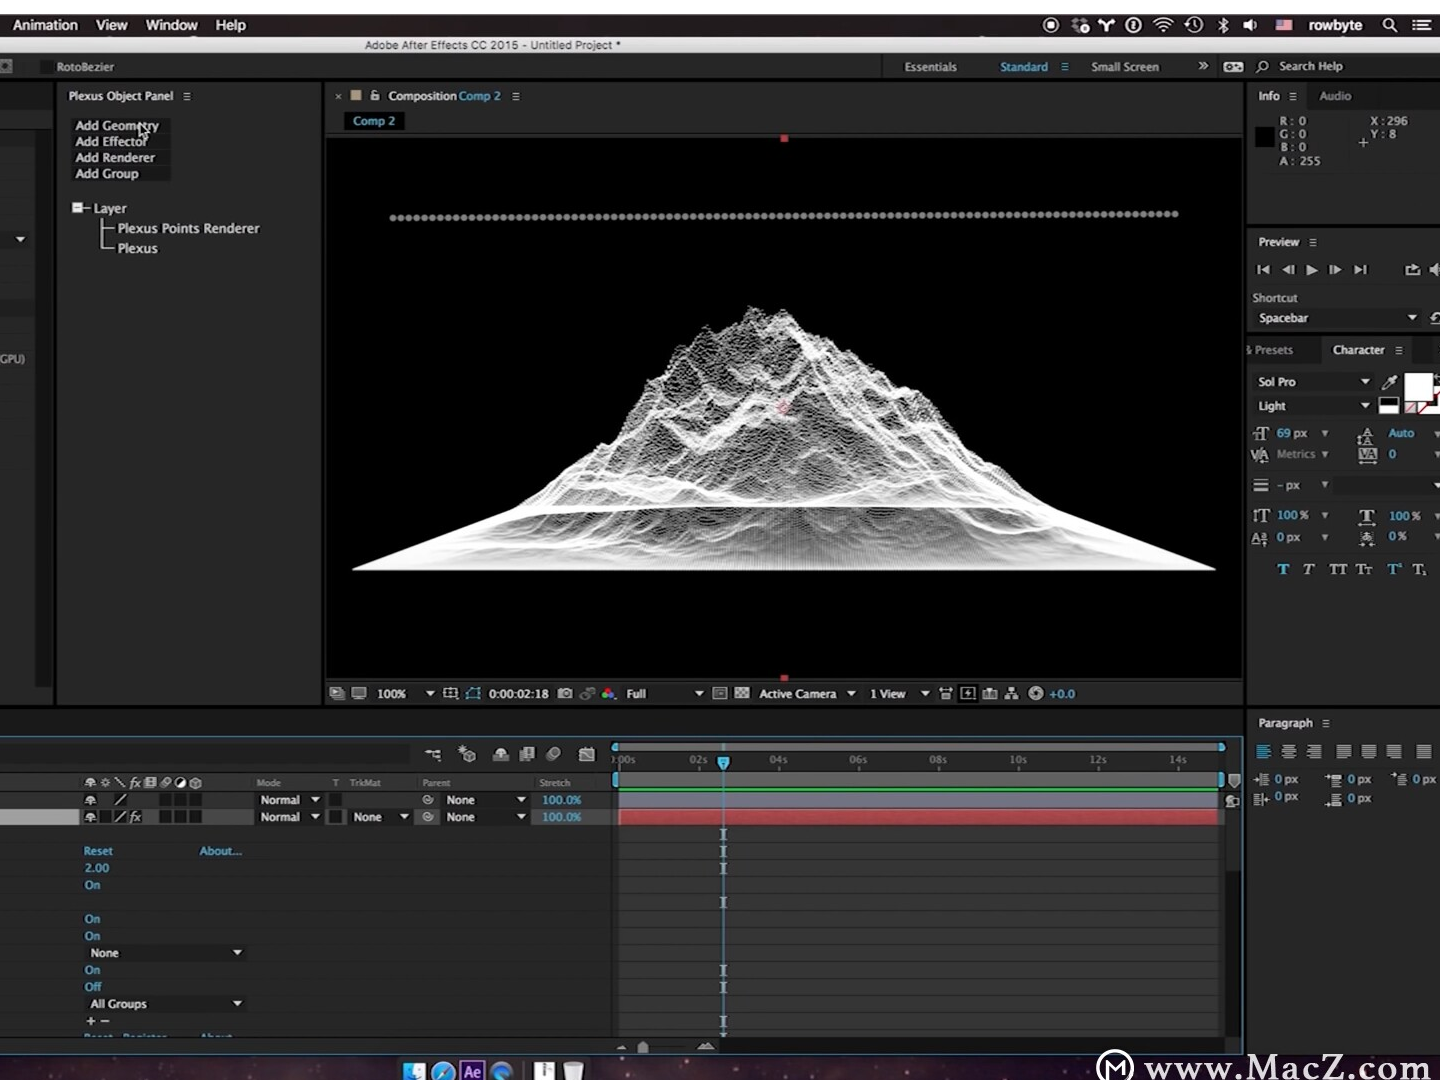Click the Character panel fill color swatch
The height and width of the screenshot is (1080, 1440).
(1418, 385)
